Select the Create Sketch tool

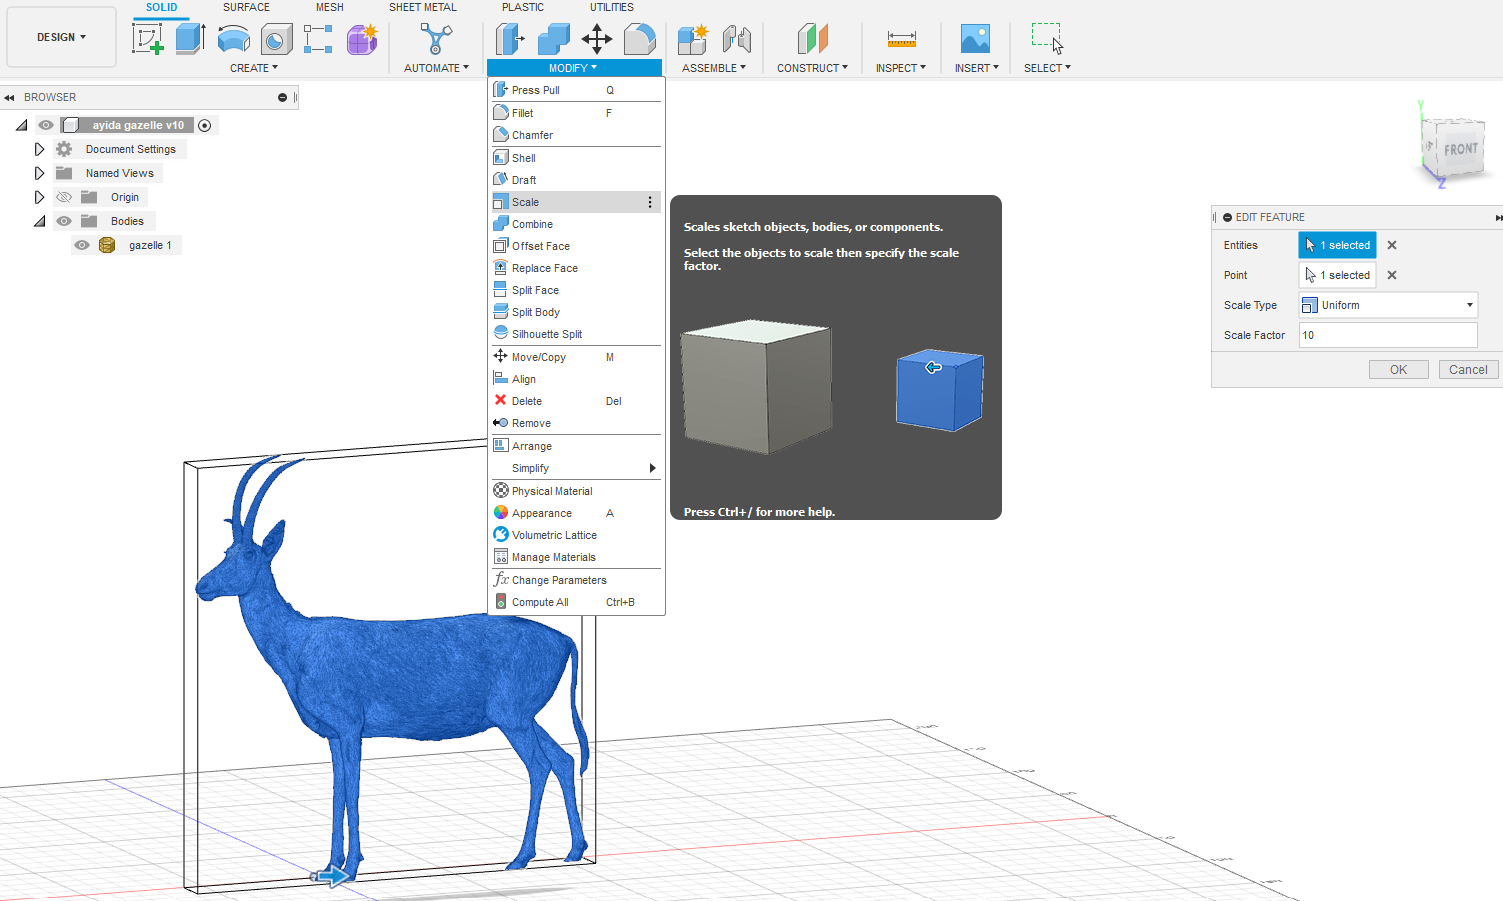coord(148,38)
